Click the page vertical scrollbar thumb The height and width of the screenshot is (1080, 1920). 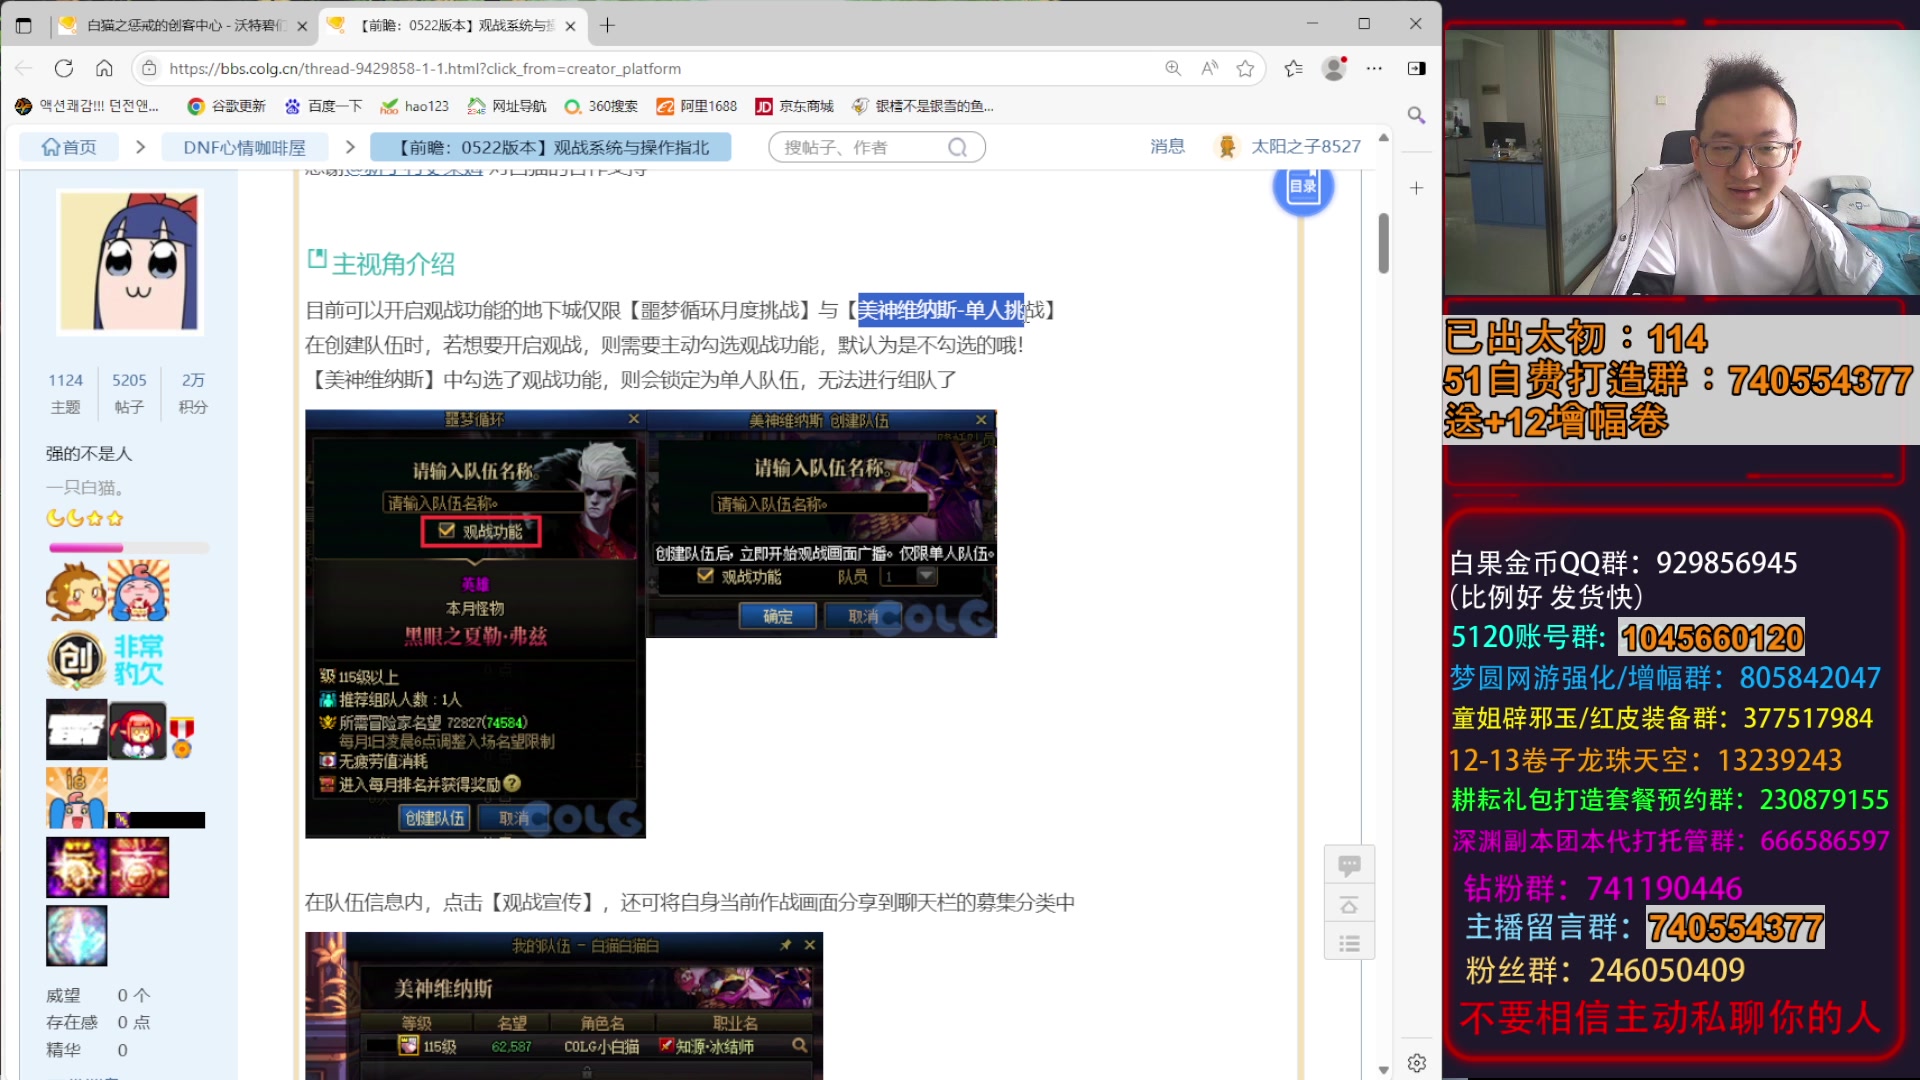[1383, 243]
